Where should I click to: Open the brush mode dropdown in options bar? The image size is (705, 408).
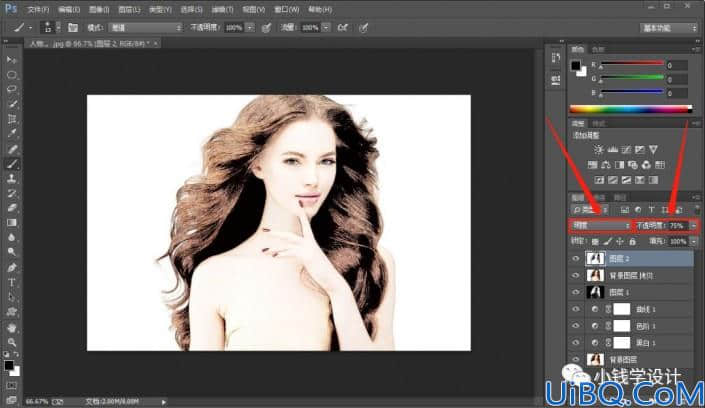pyautogui.click(x=146, y=28)
